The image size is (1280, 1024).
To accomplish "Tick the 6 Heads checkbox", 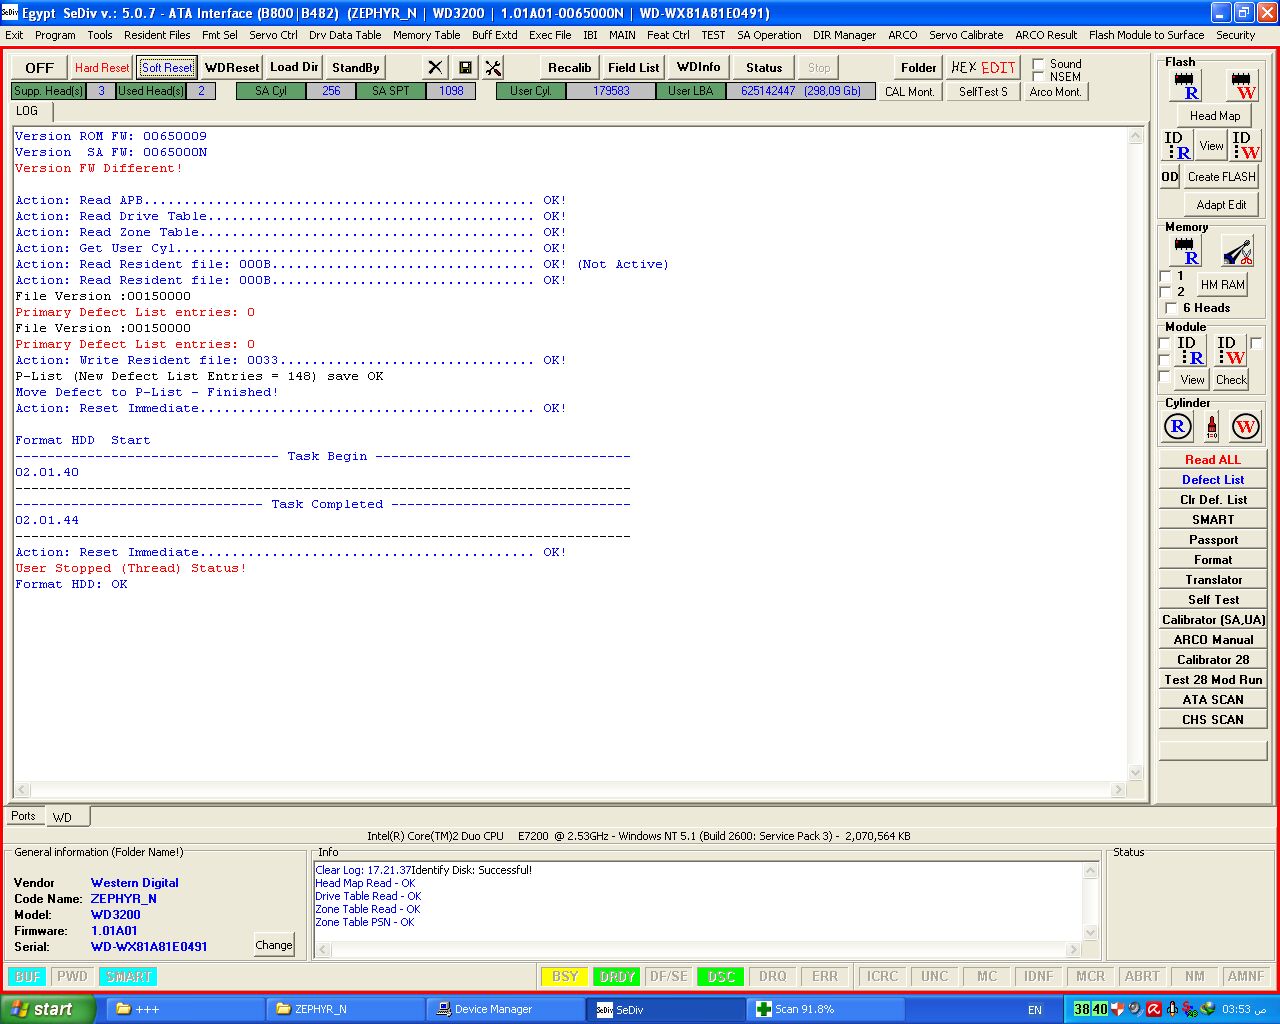I will click(1171, 308).
